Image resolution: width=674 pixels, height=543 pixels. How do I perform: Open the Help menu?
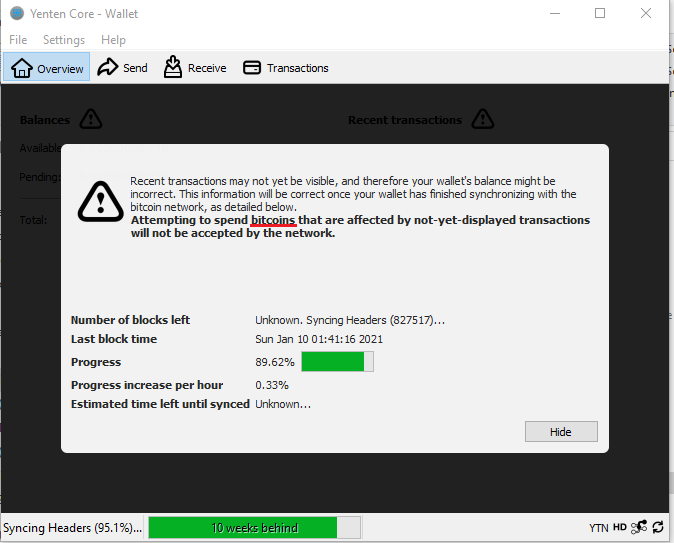(113, 40)
